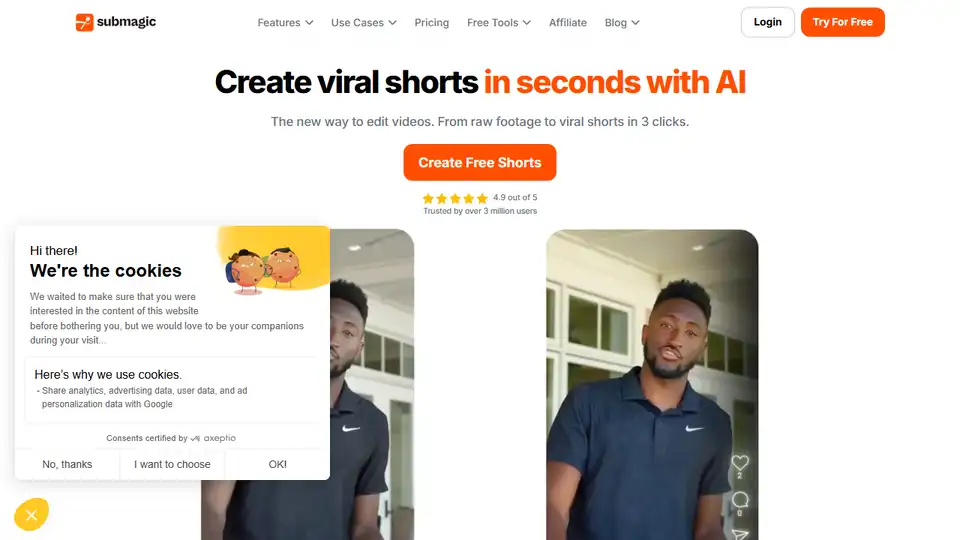
Task: Expand the Blog dropdown chevron
Action: coord(636,23)
